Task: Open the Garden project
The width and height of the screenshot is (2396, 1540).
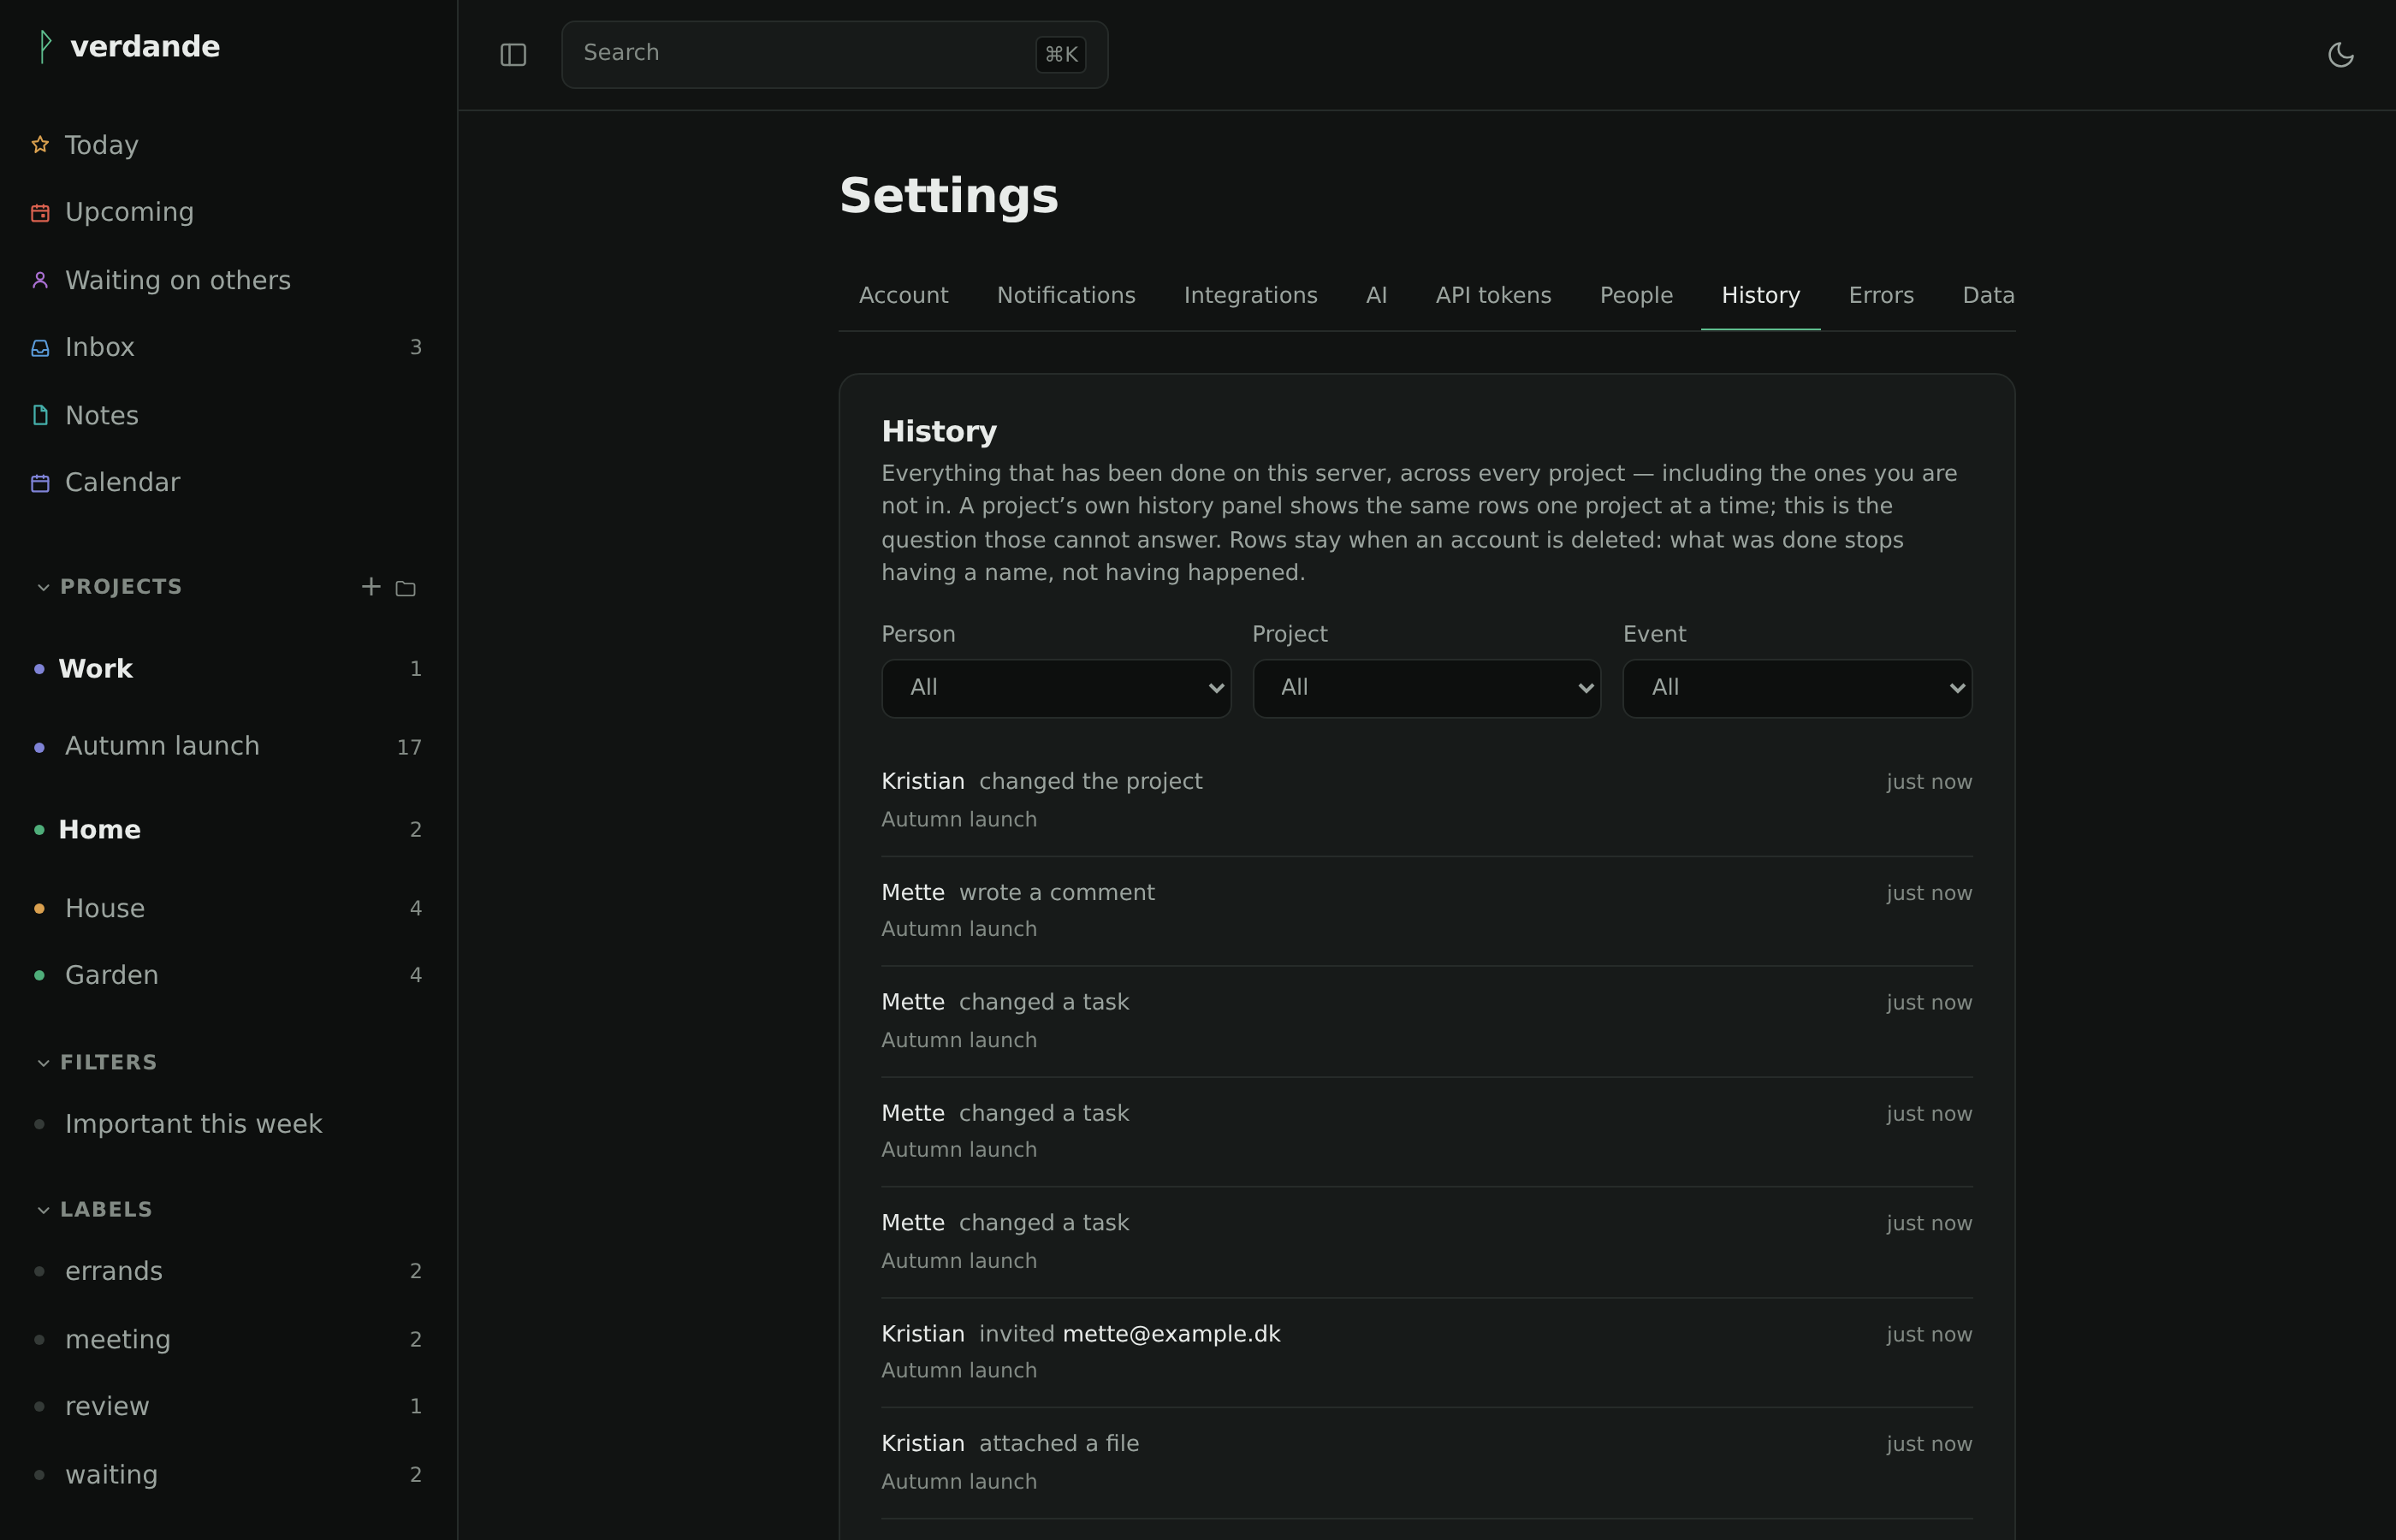Action: (x=228, y=976)
